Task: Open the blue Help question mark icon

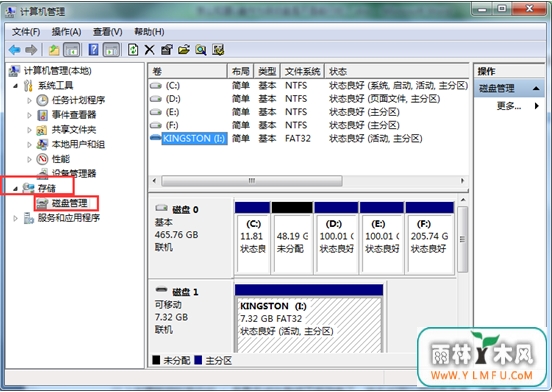Action: tap(93, 50)
